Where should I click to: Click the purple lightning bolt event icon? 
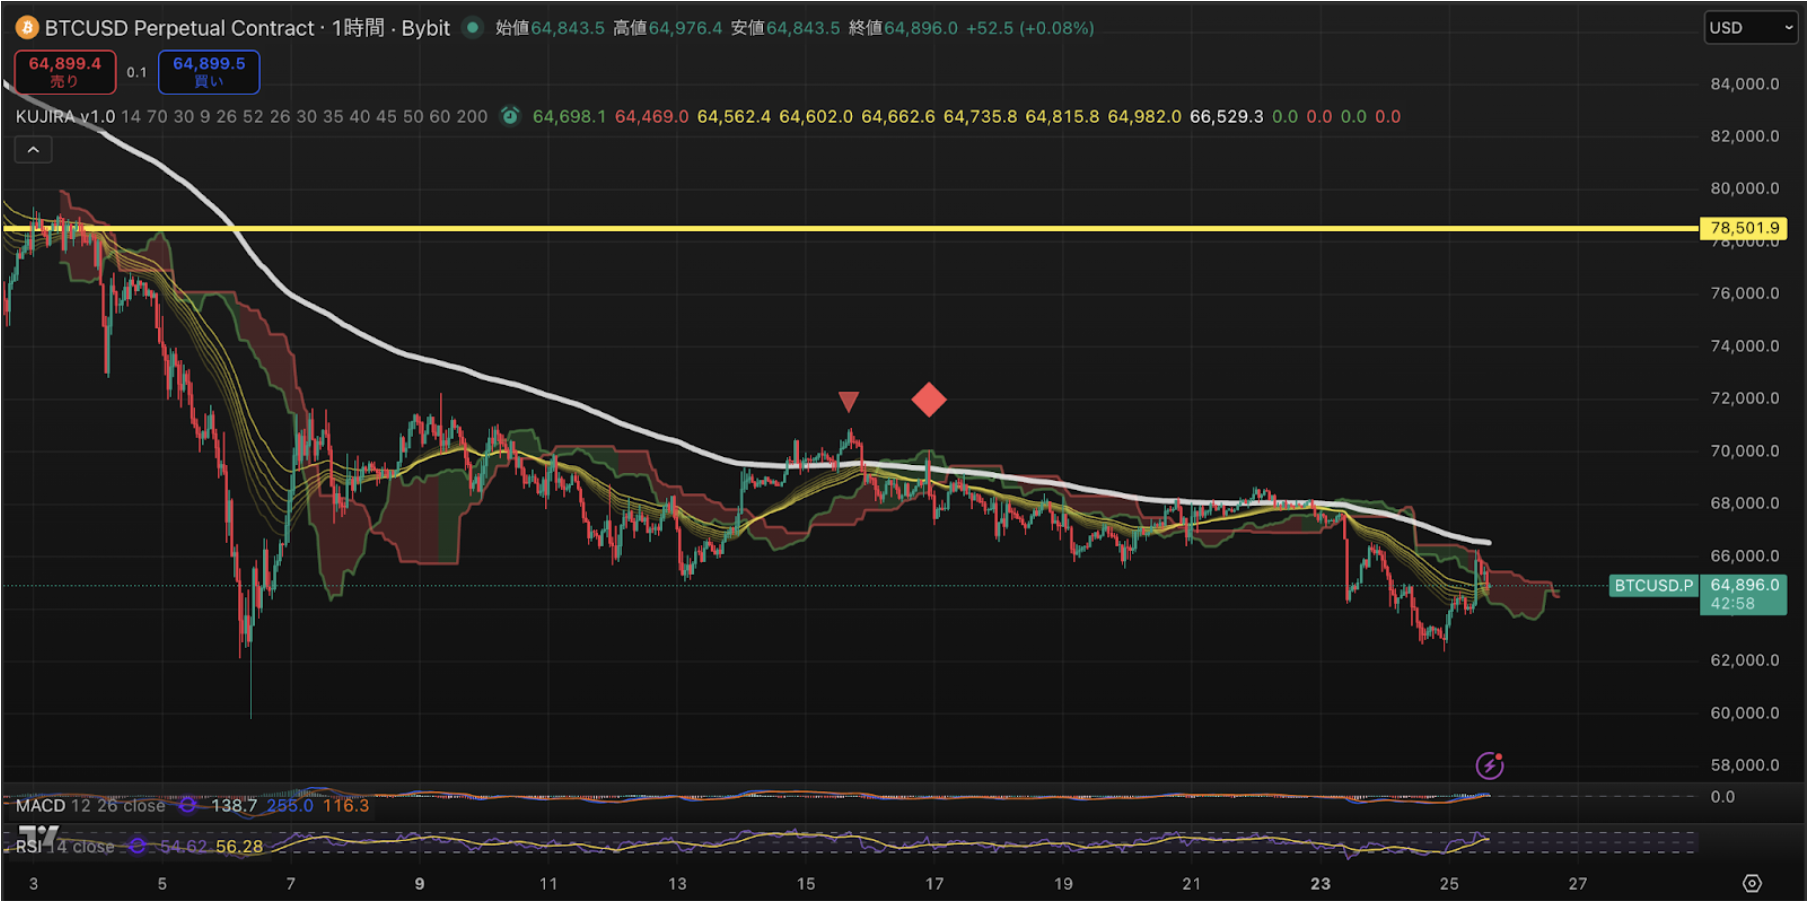[x=1489, y=766]
